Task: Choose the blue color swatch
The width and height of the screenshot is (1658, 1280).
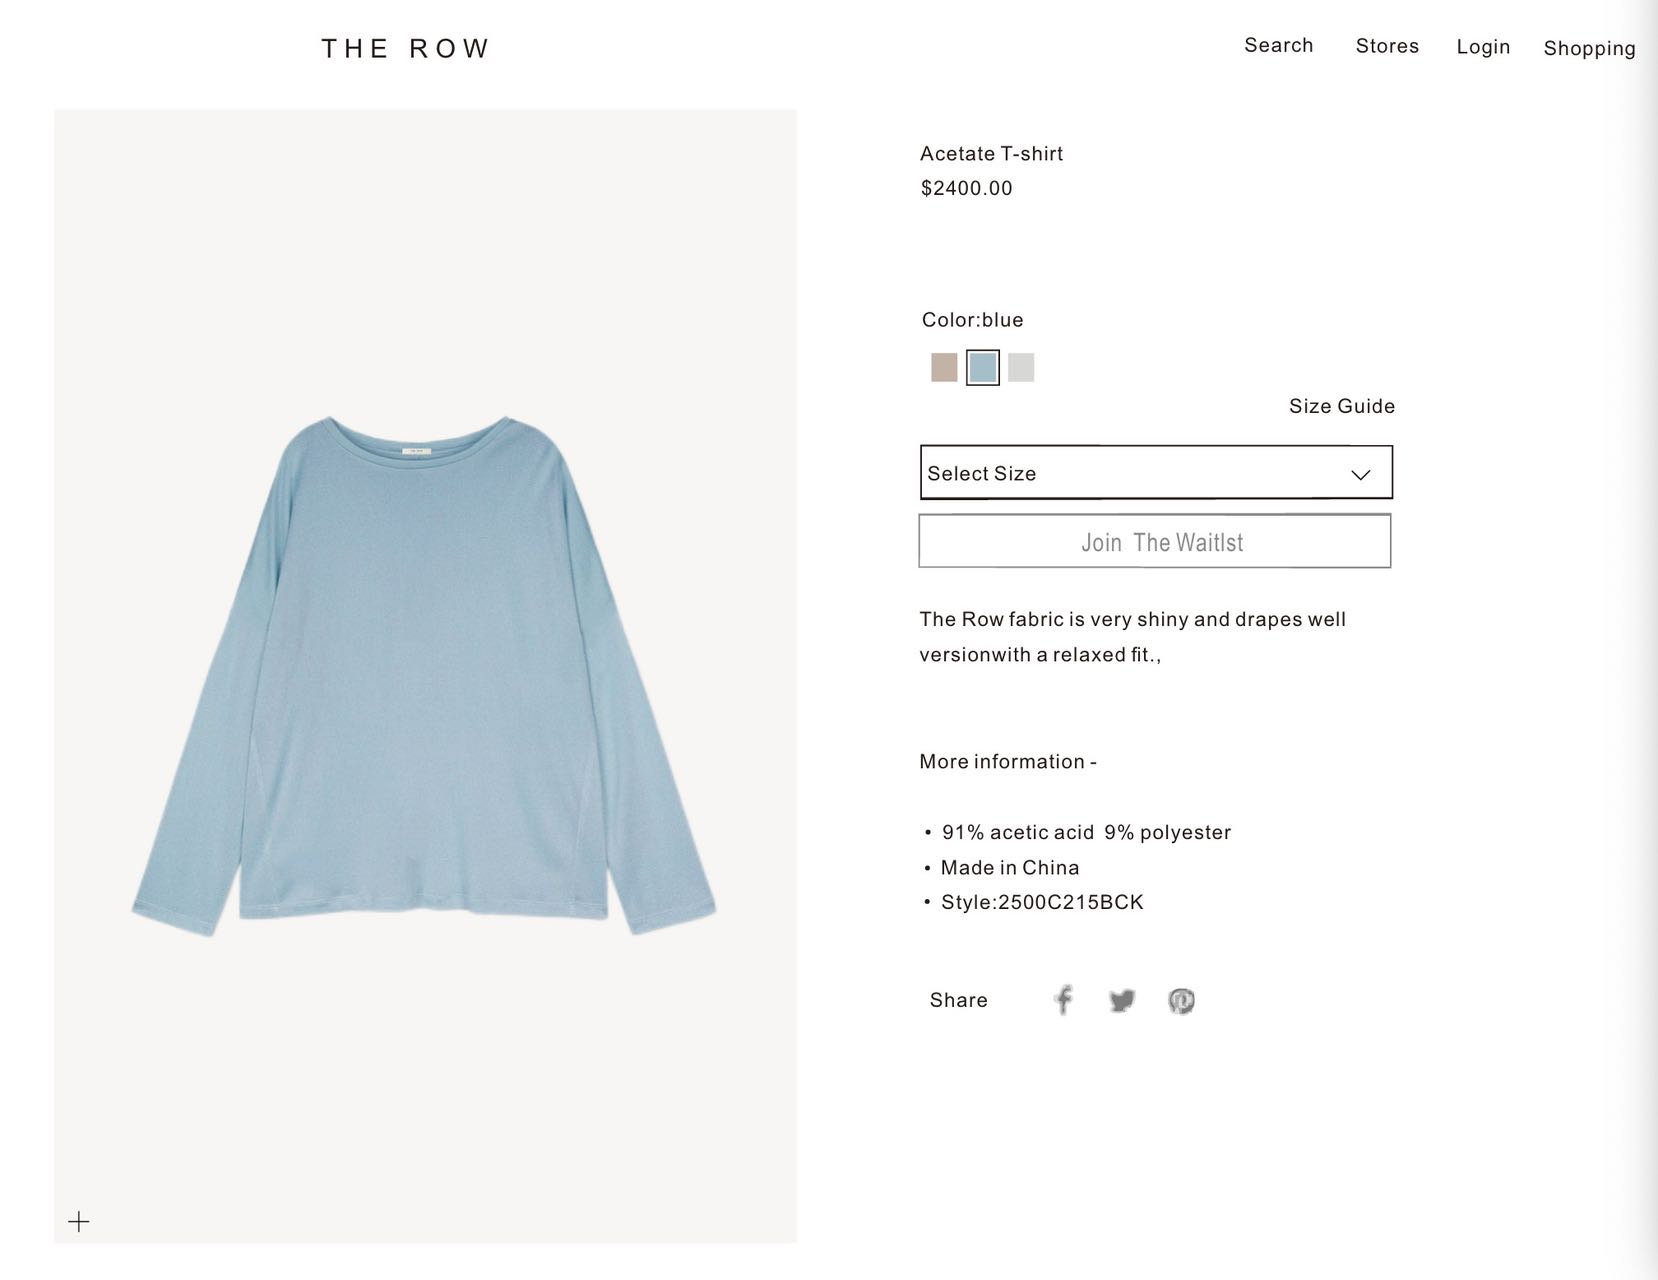Action: [x=983, y=367]
